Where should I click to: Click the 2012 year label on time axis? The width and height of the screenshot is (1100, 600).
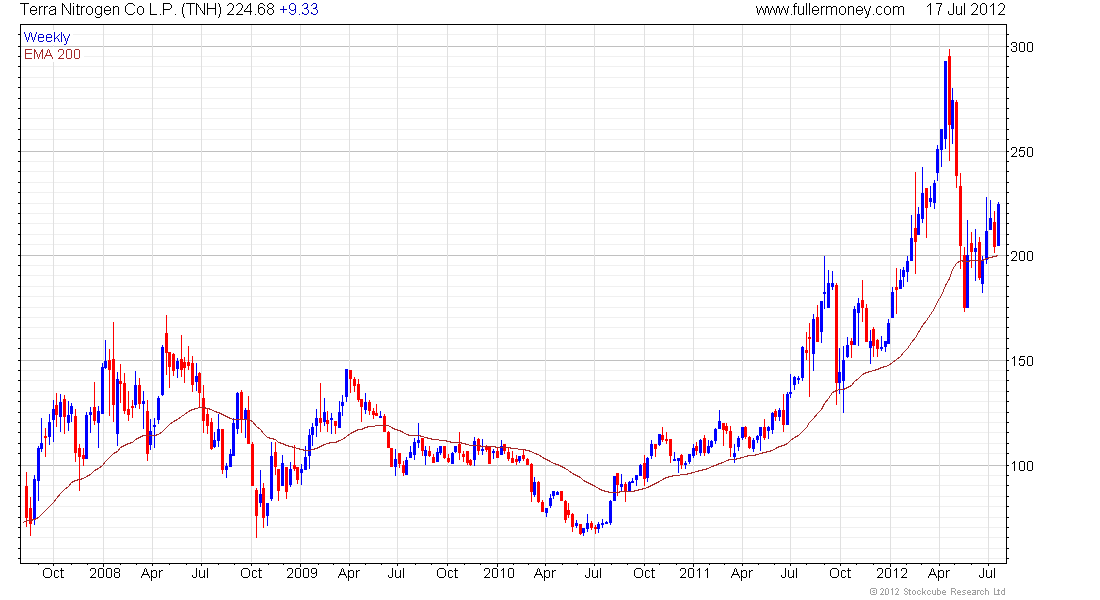coord(892,573)
